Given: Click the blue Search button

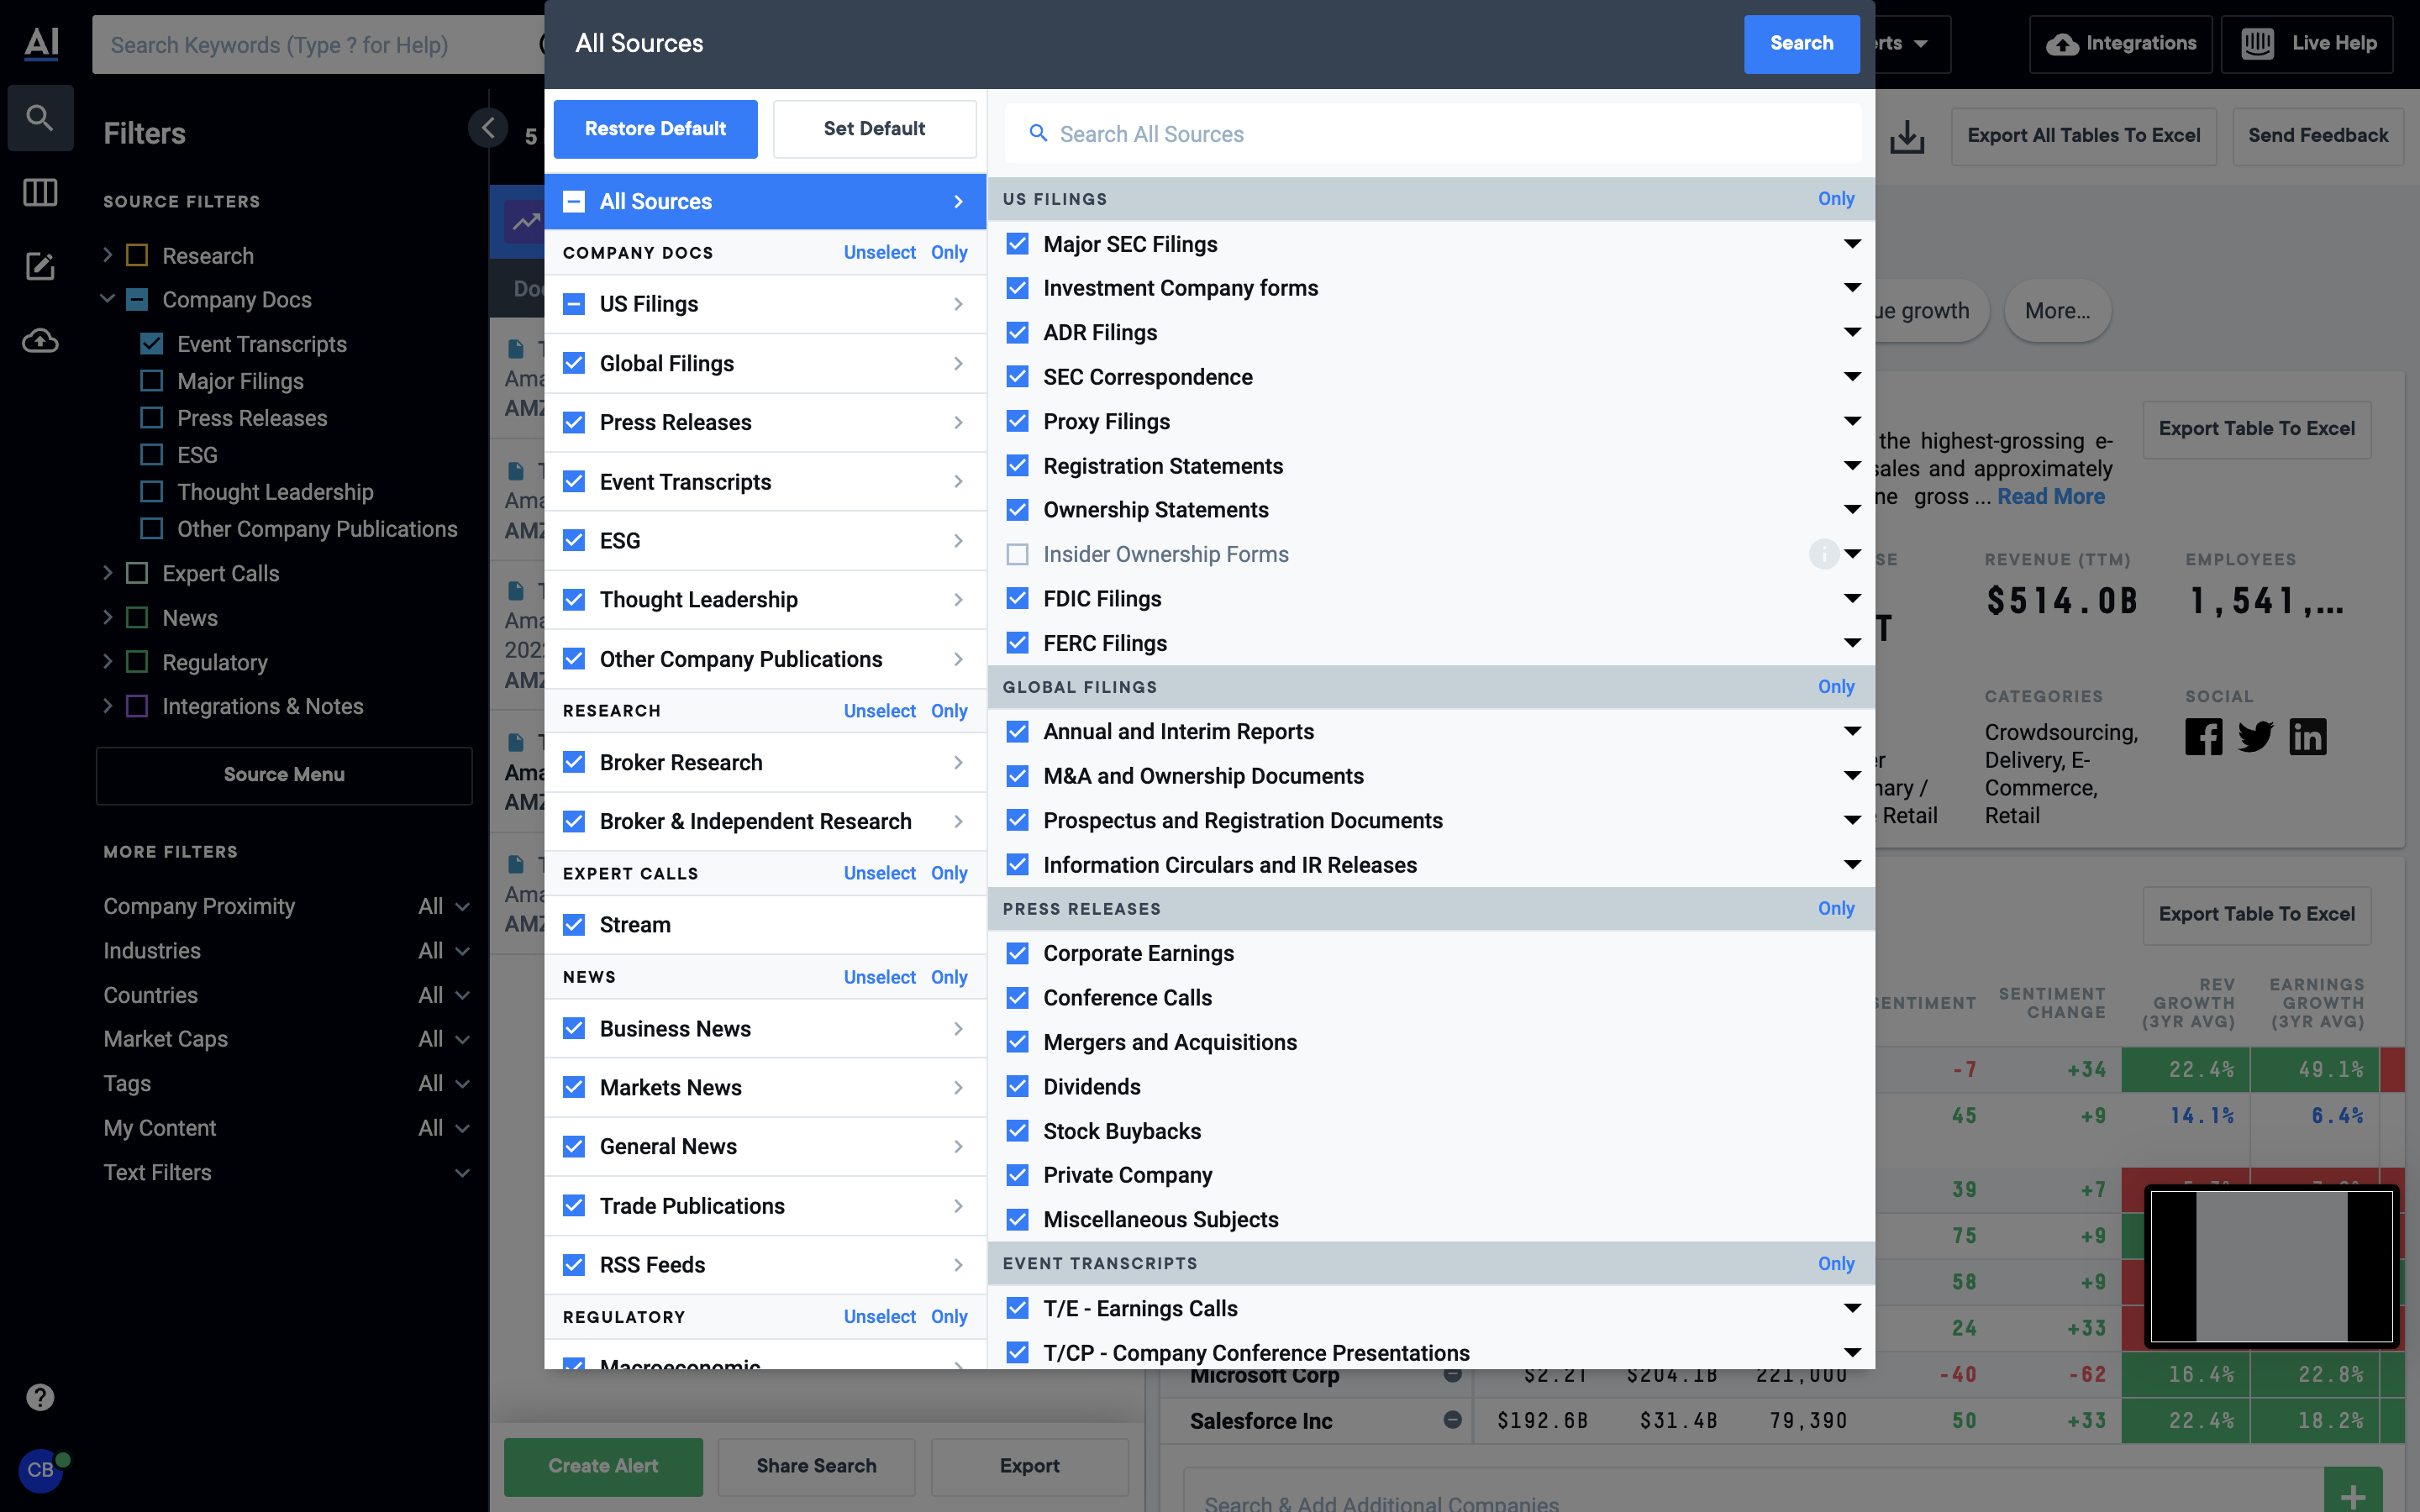Looking at the screenshot, I should (x=1801, y=44).
